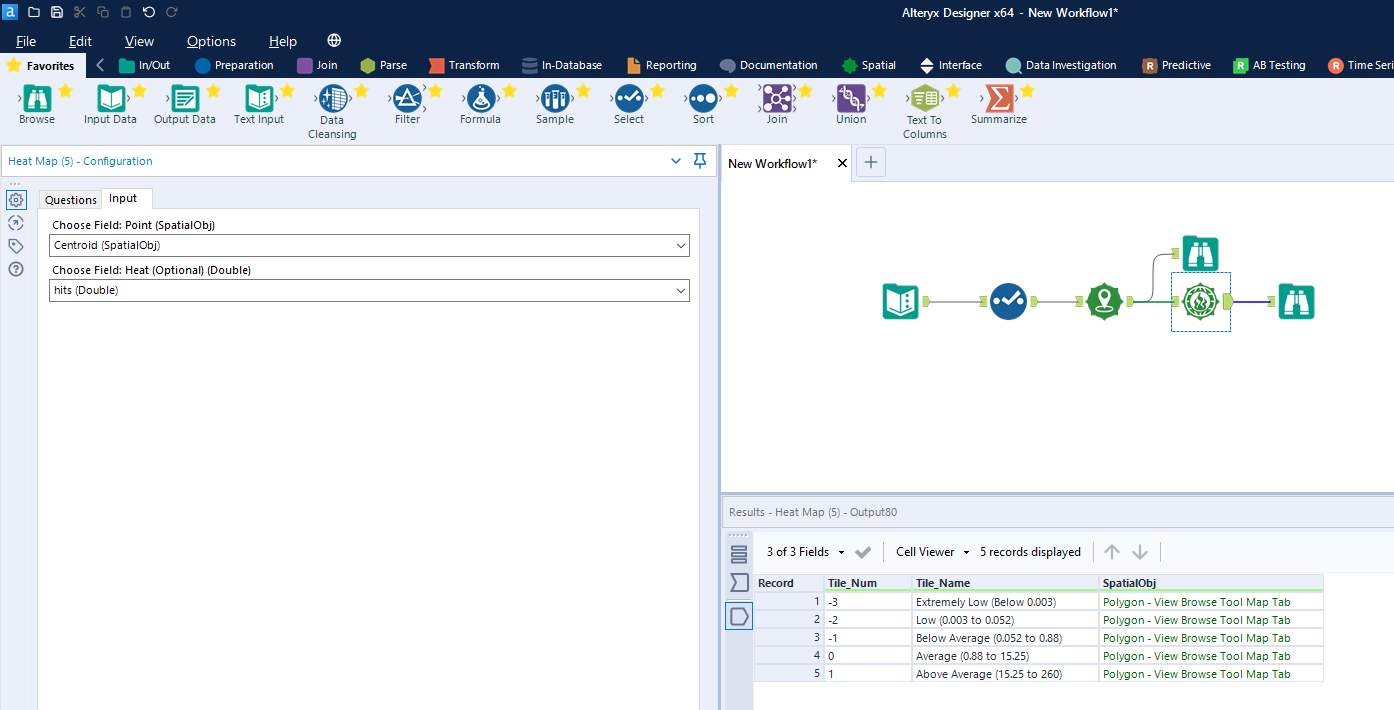
Task: Create a new workflow with the plus button
Action: point(870,161)
